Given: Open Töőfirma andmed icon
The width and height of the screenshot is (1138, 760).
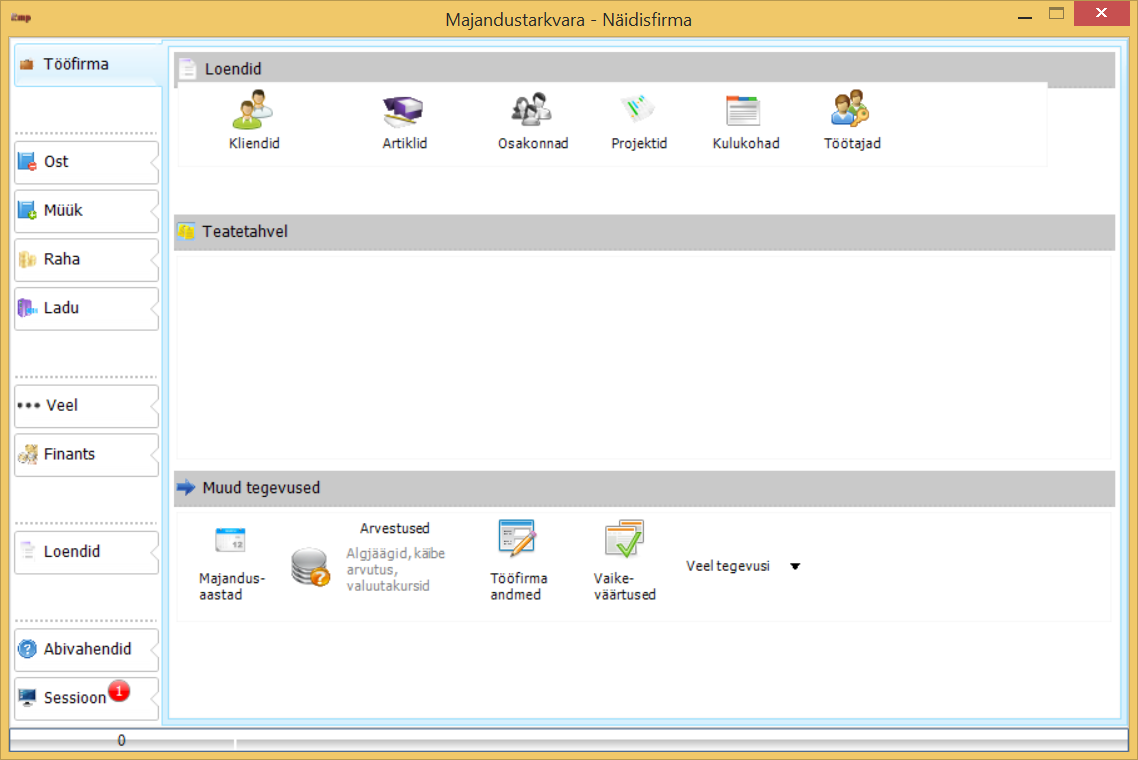Looking at the screenshot, I should [x=517, y=539].
